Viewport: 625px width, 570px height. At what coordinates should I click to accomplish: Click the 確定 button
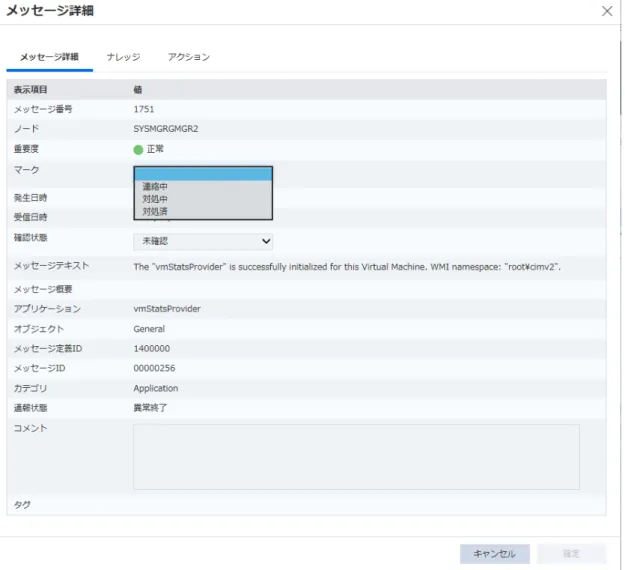point(571,553)
